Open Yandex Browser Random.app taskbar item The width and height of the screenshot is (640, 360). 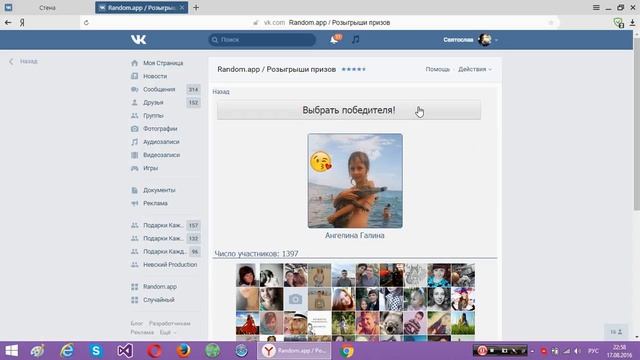click(294, 351)
